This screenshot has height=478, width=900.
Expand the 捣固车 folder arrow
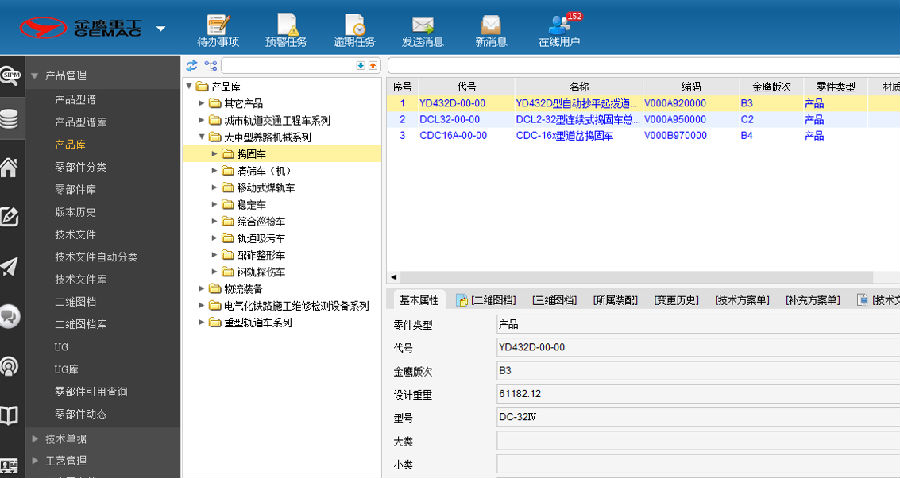click(x=214, y=154)
